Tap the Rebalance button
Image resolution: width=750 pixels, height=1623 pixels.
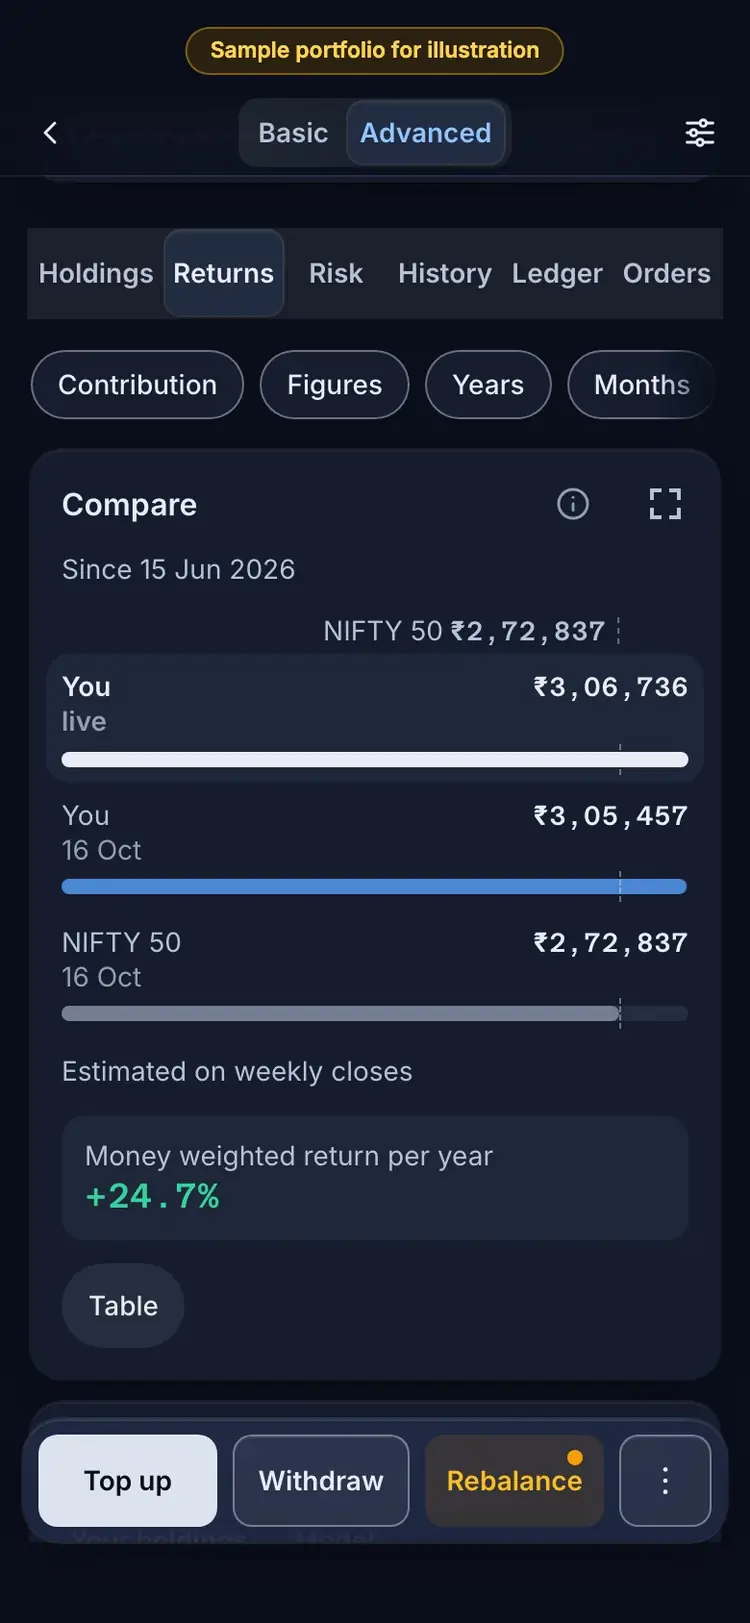[514, 1480]
